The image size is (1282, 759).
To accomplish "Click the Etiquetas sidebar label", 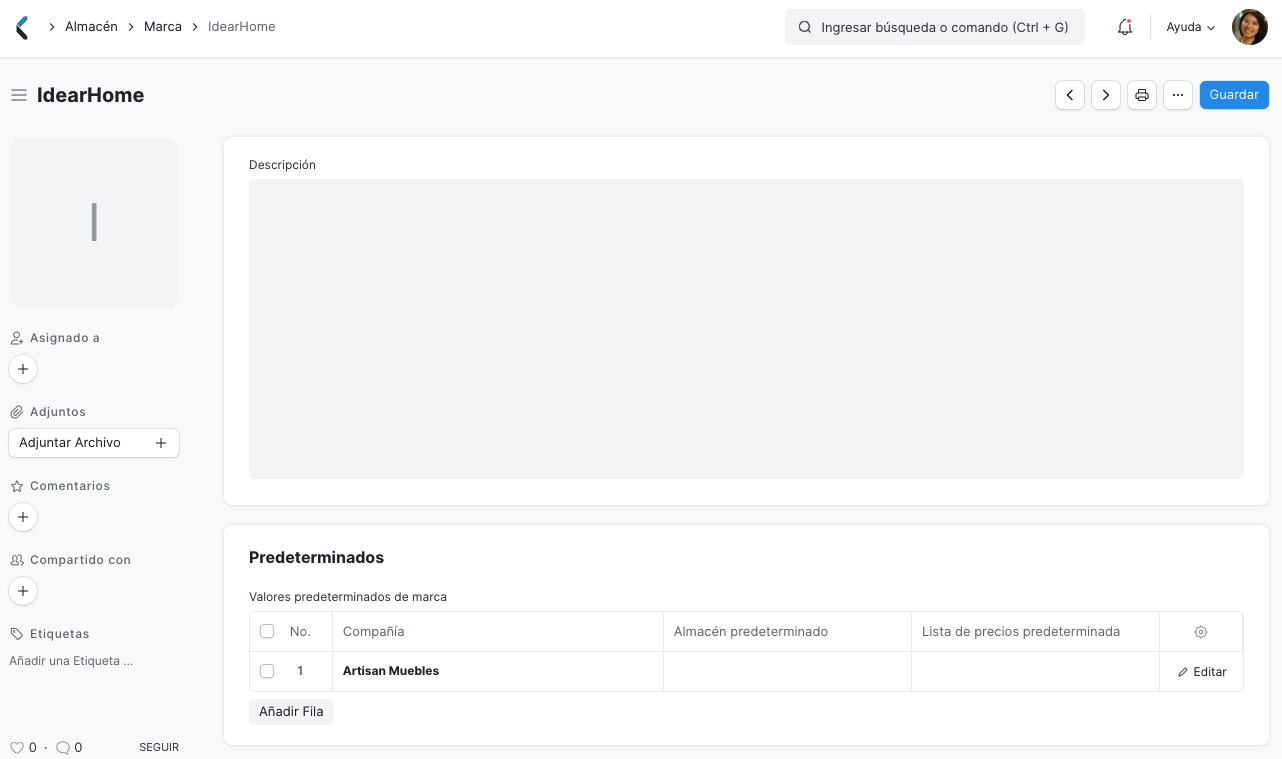I will click(x=59, y=634).
